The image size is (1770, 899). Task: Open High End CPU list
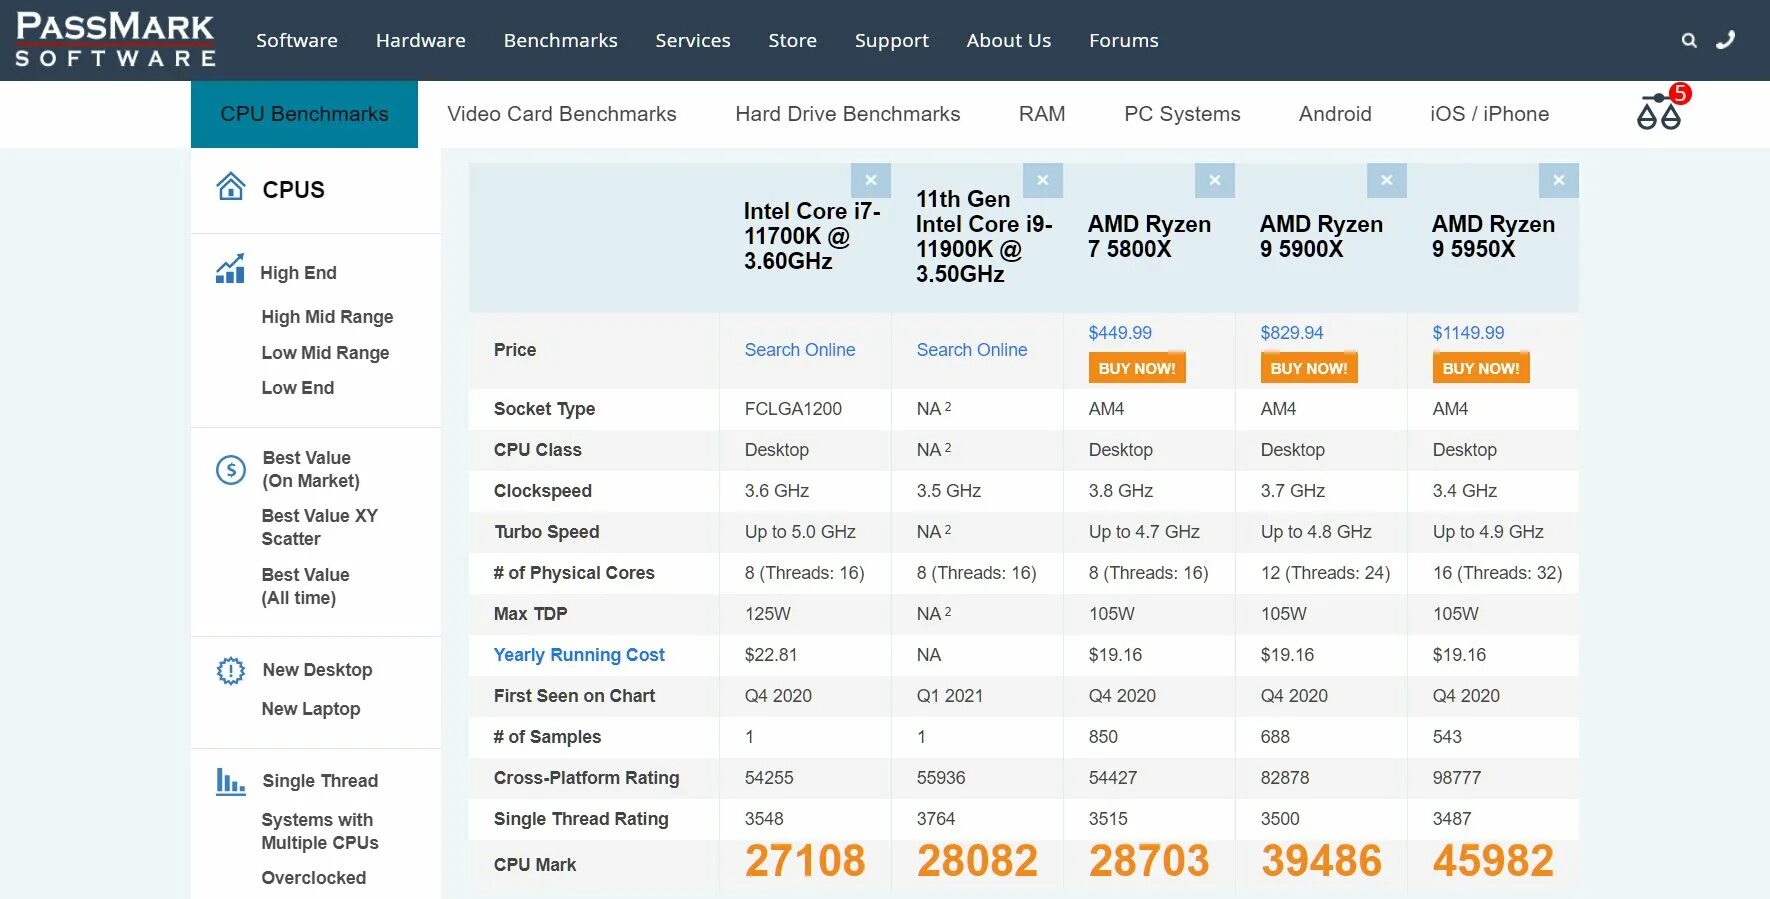point(298,273)
